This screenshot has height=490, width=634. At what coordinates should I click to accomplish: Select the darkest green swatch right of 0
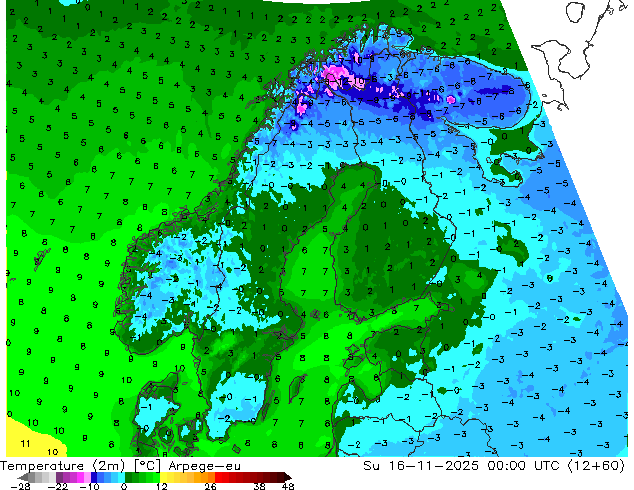point(128,477)
